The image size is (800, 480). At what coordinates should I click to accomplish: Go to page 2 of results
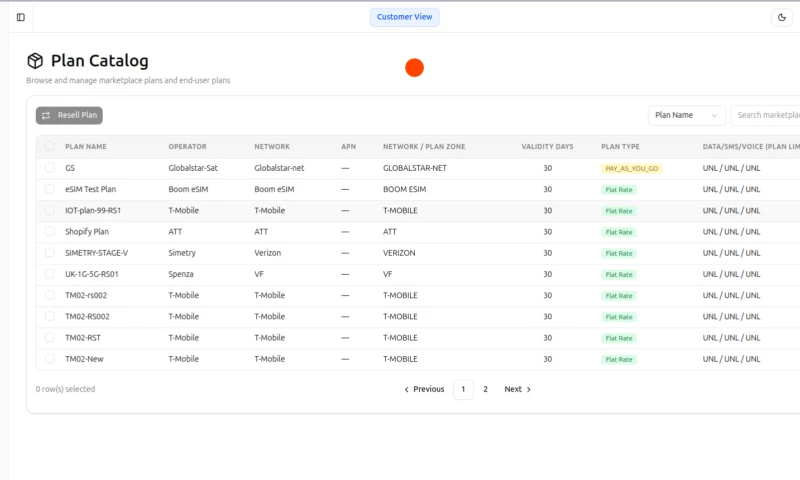[486, 389]
